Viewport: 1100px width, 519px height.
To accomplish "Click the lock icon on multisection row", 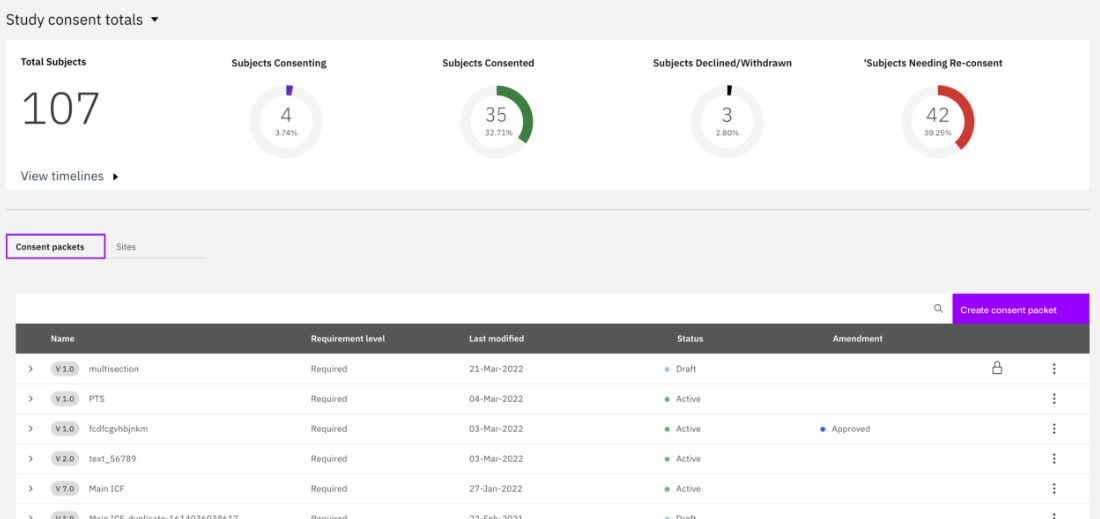I will pyautogui.click(x=996, y=368).
